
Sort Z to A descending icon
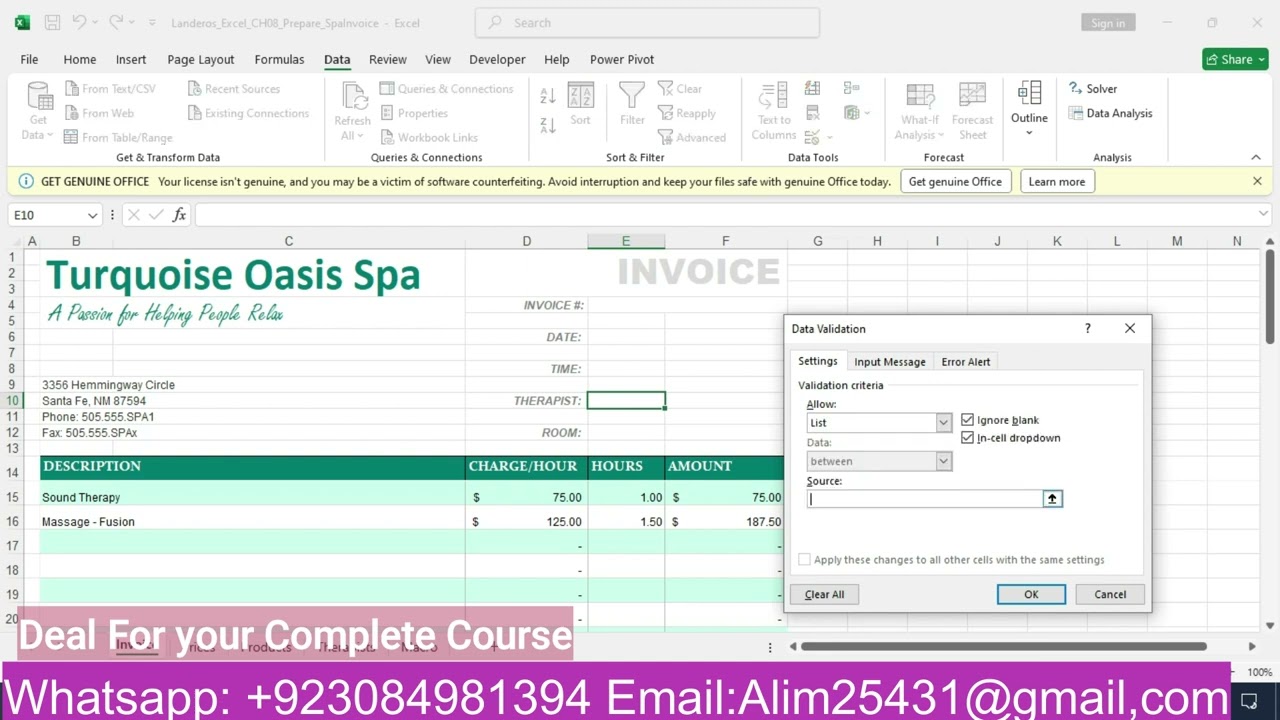(x=548, y=125)
